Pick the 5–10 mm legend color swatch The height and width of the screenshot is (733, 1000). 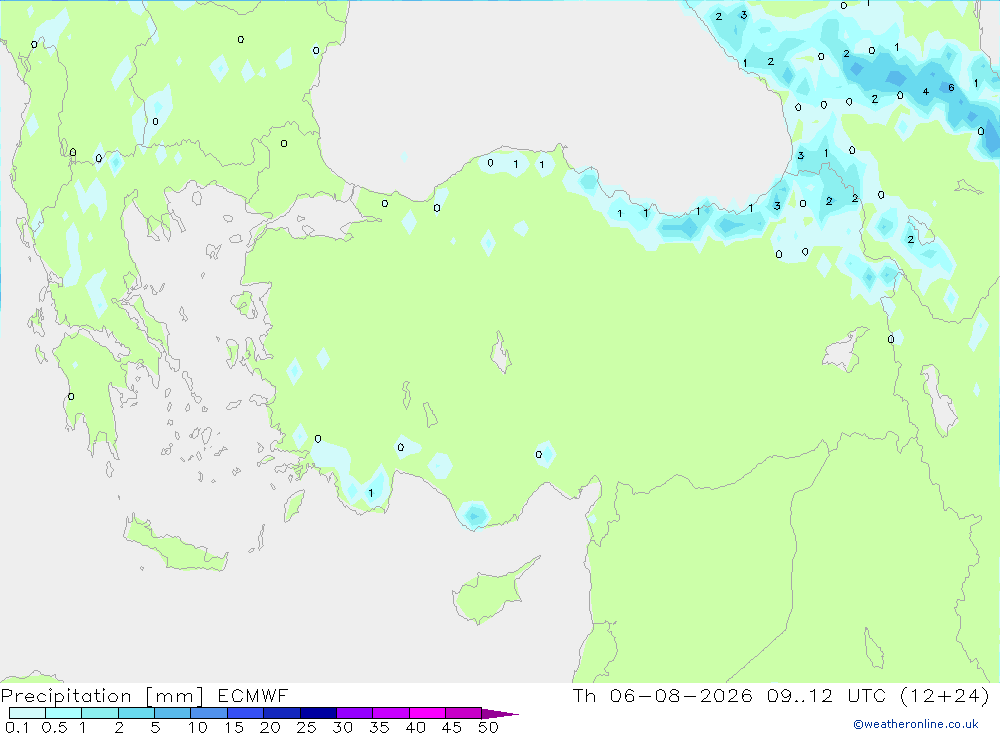click(173, 713)
